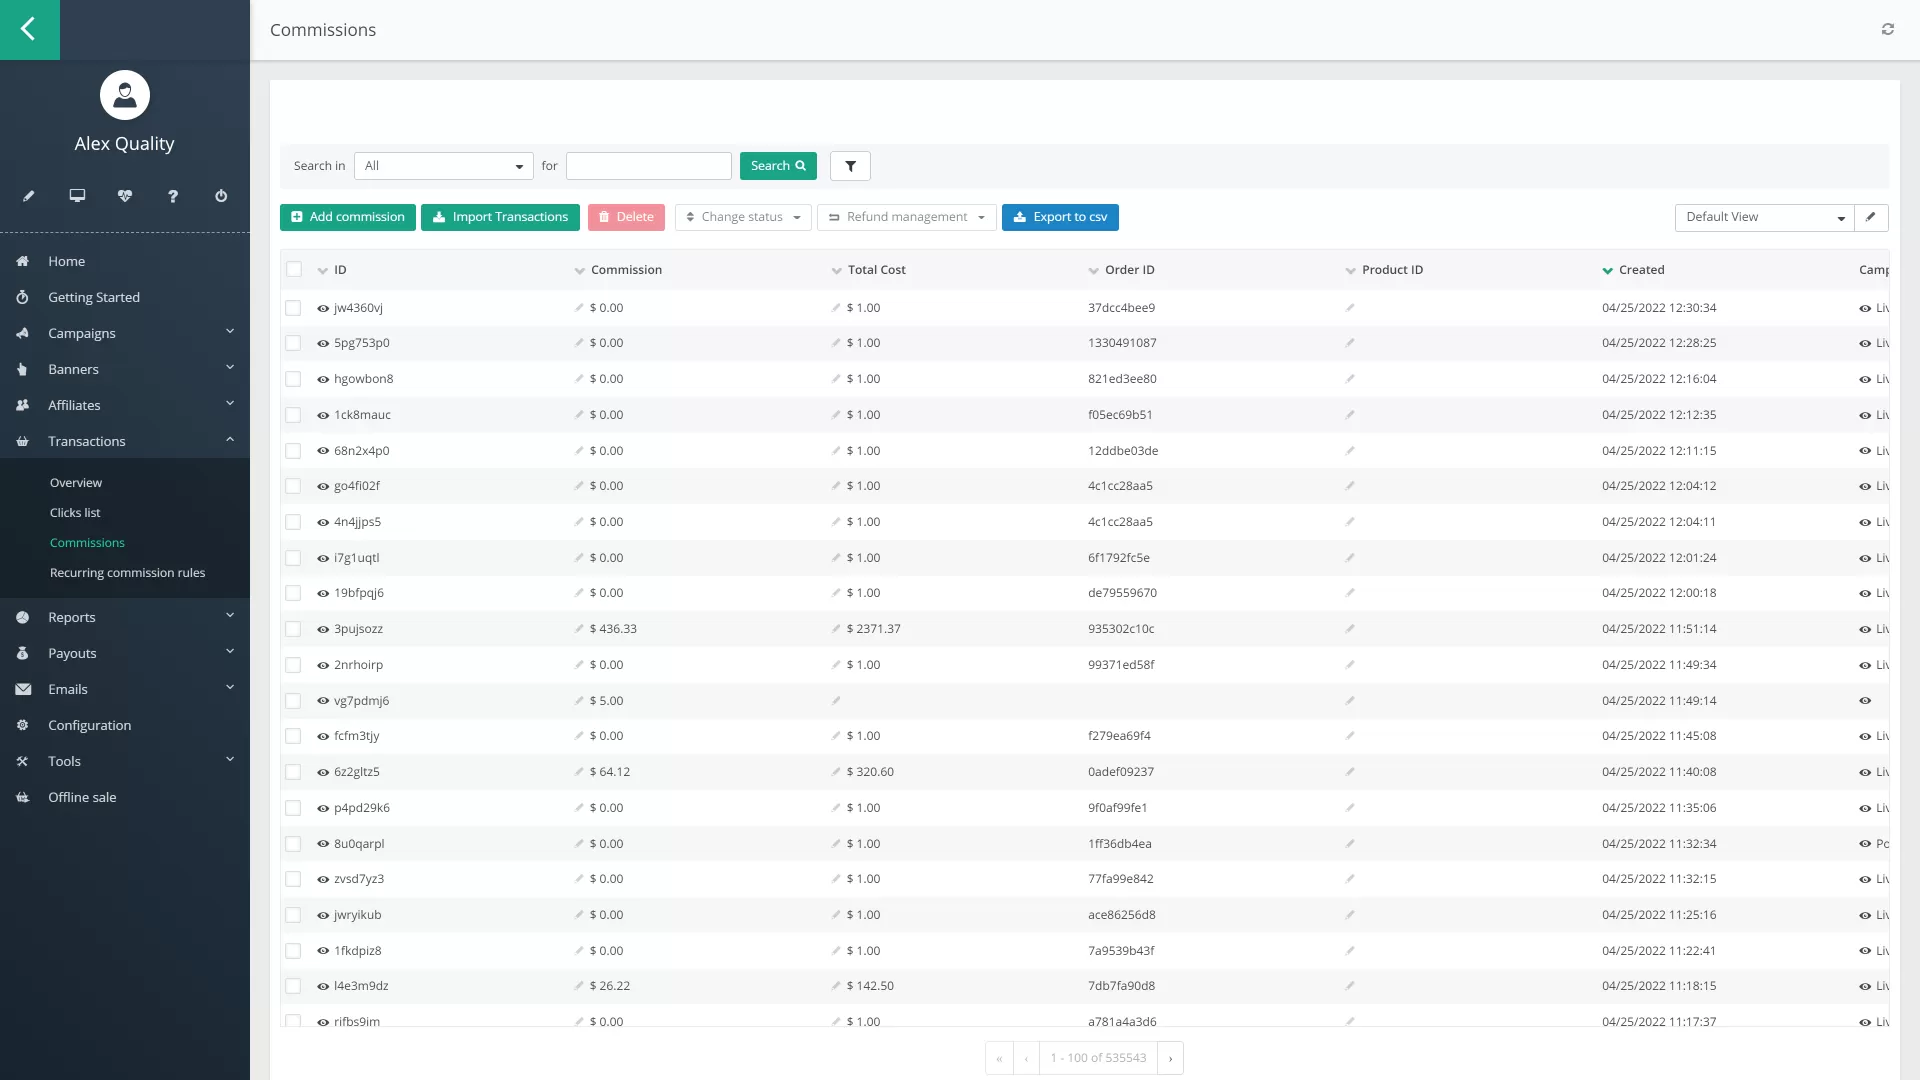This screenshot has width=1920, height=1080.
Task: Open the filter icon next to Search
Action: coord(849,166)
